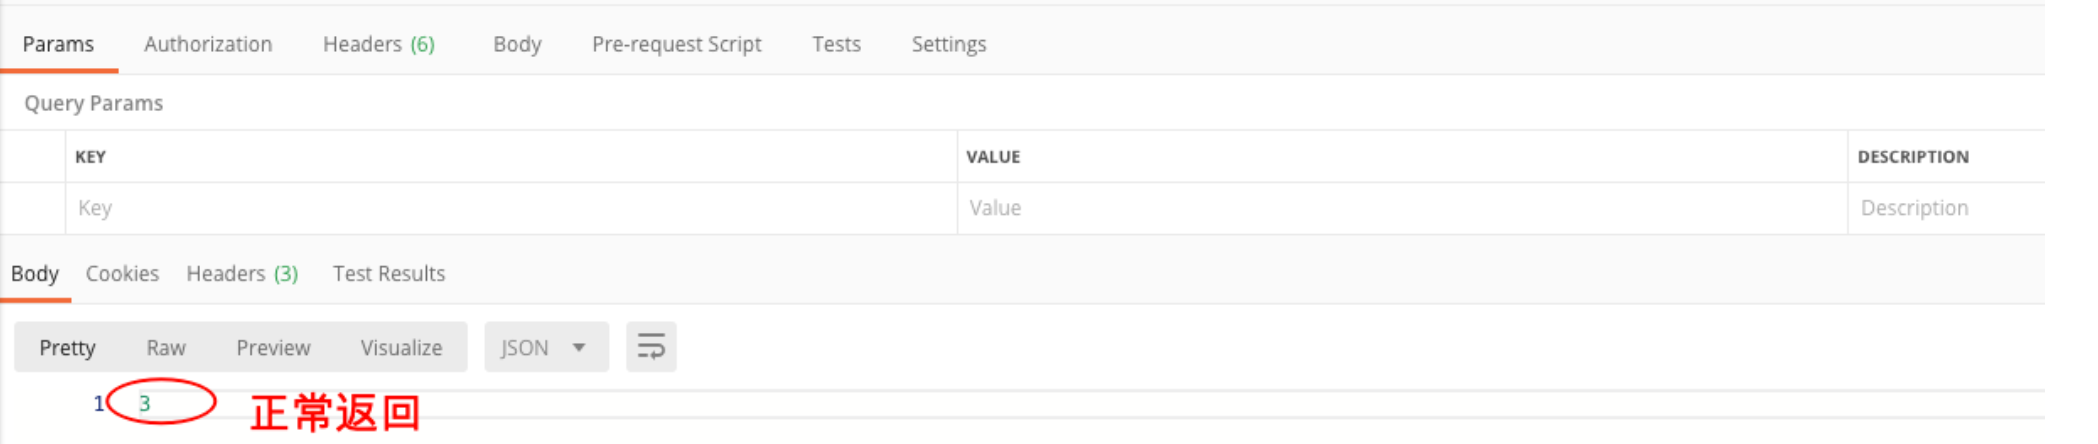Open the Test Results tab
This screenshot has height=444, width=2098.
[x=389, y=274]
